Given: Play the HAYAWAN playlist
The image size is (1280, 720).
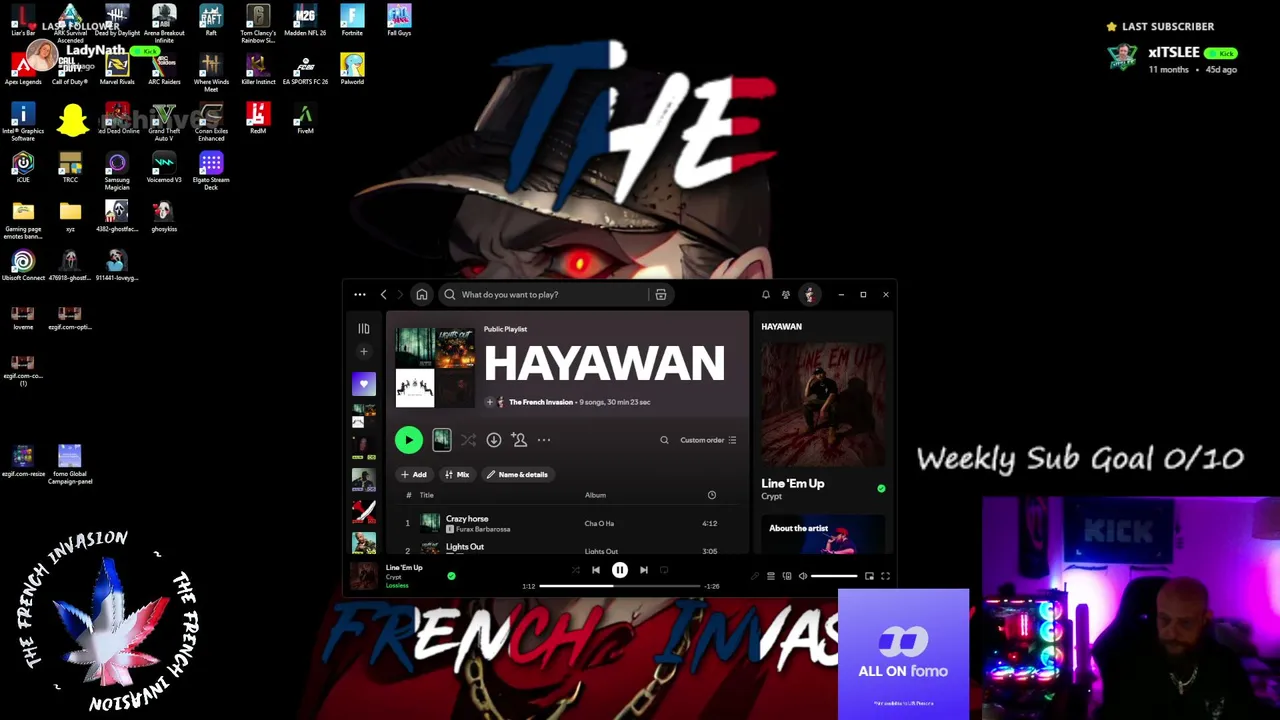Looking at the screenshot, I should pos(408,440).
